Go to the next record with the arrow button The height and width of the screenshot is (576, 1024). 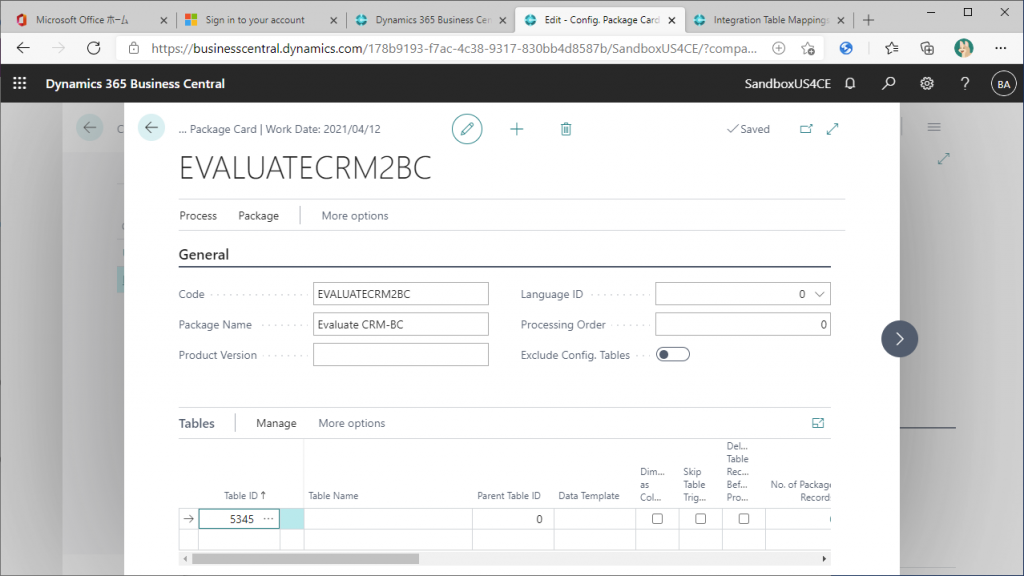(x=899, y=338)
